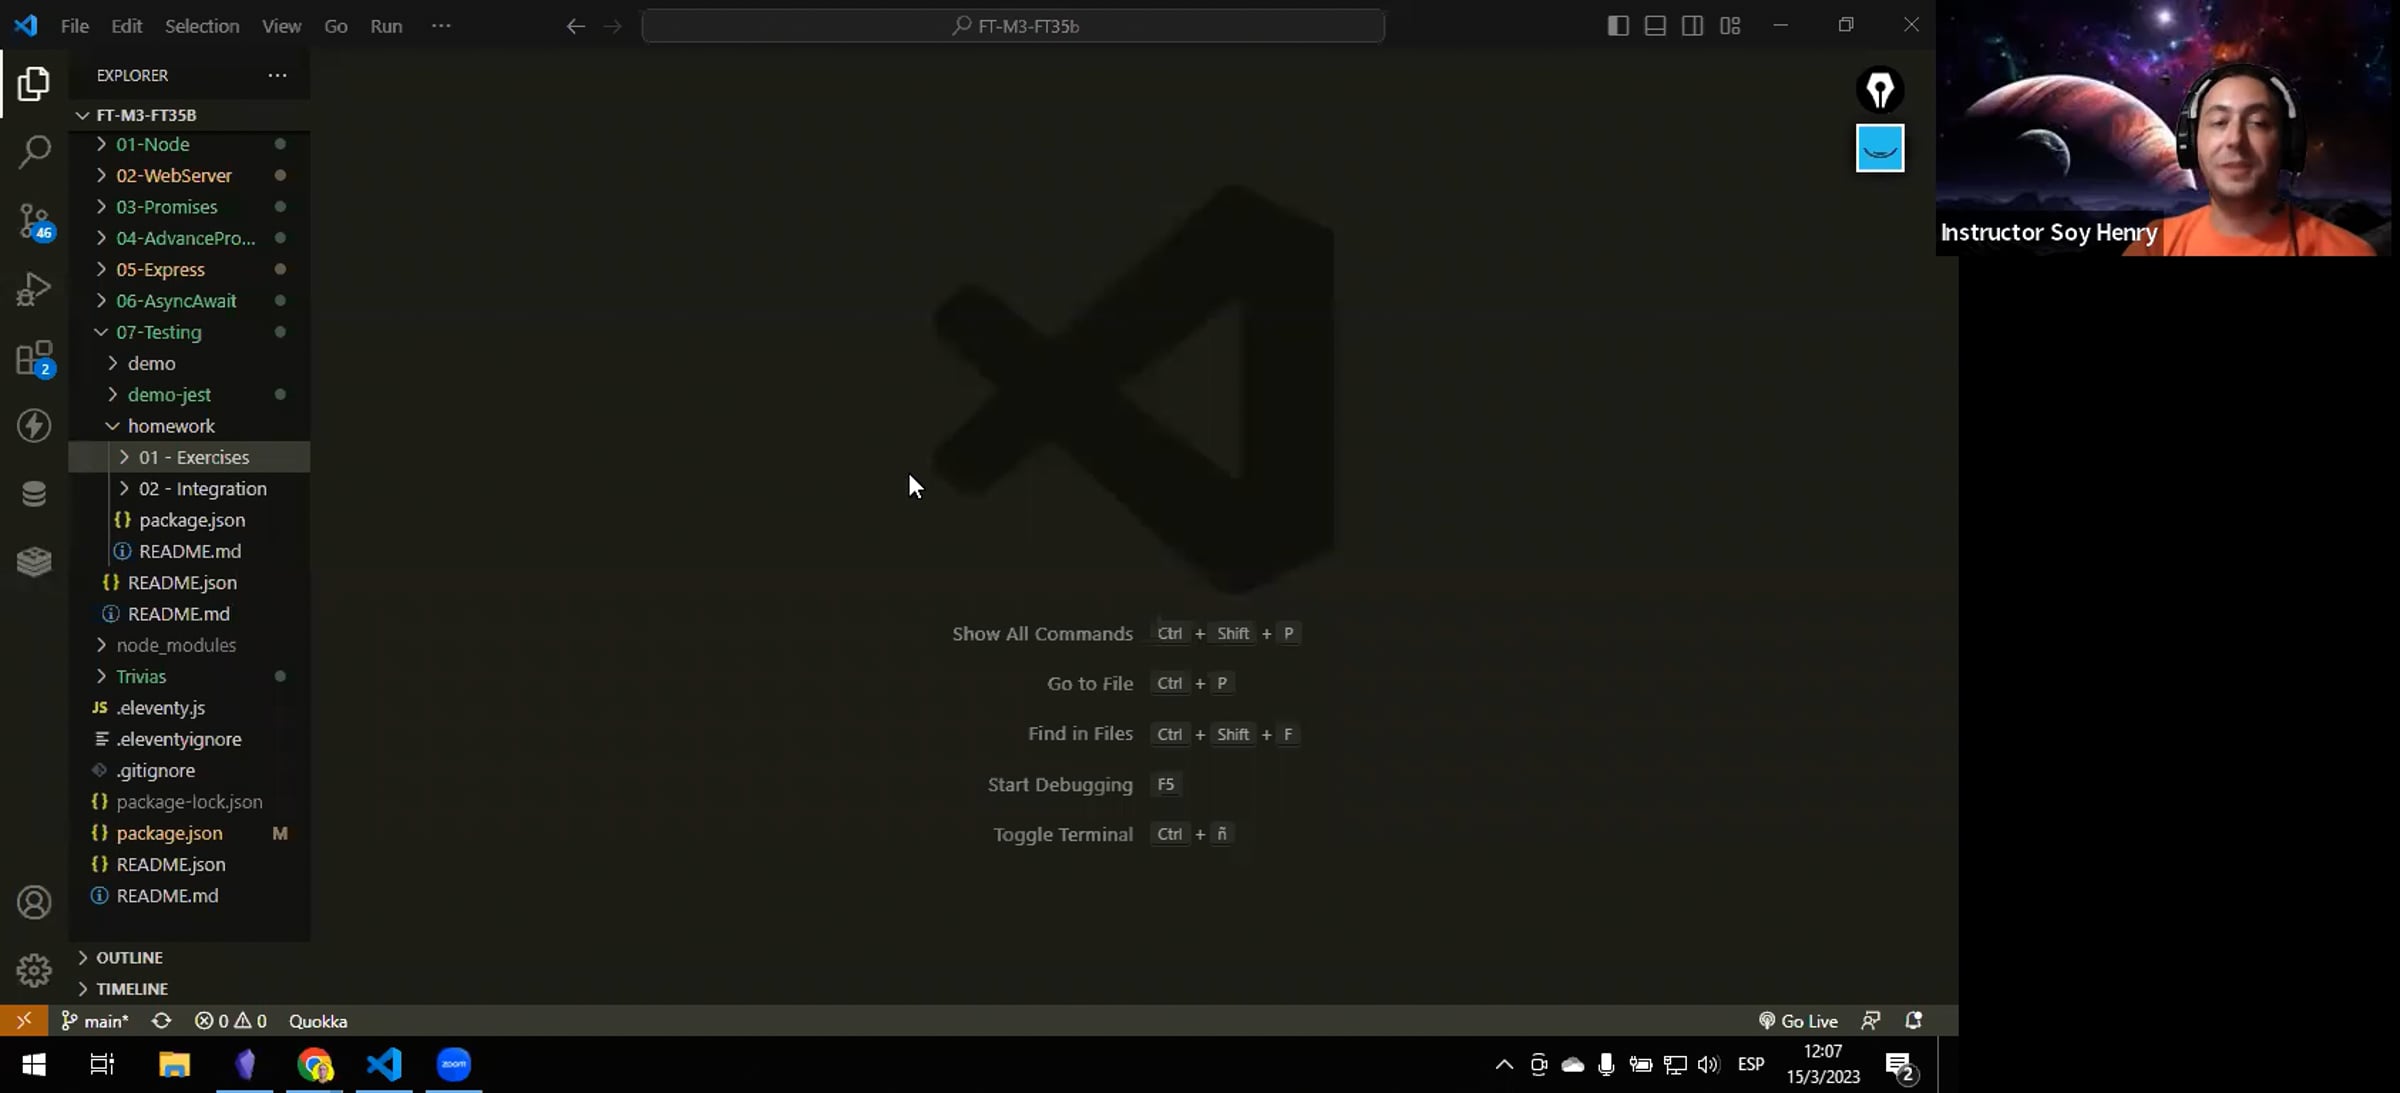Open the Extensions view icon
This screenshot has height=1093, width=2400.
coord(34,357)
